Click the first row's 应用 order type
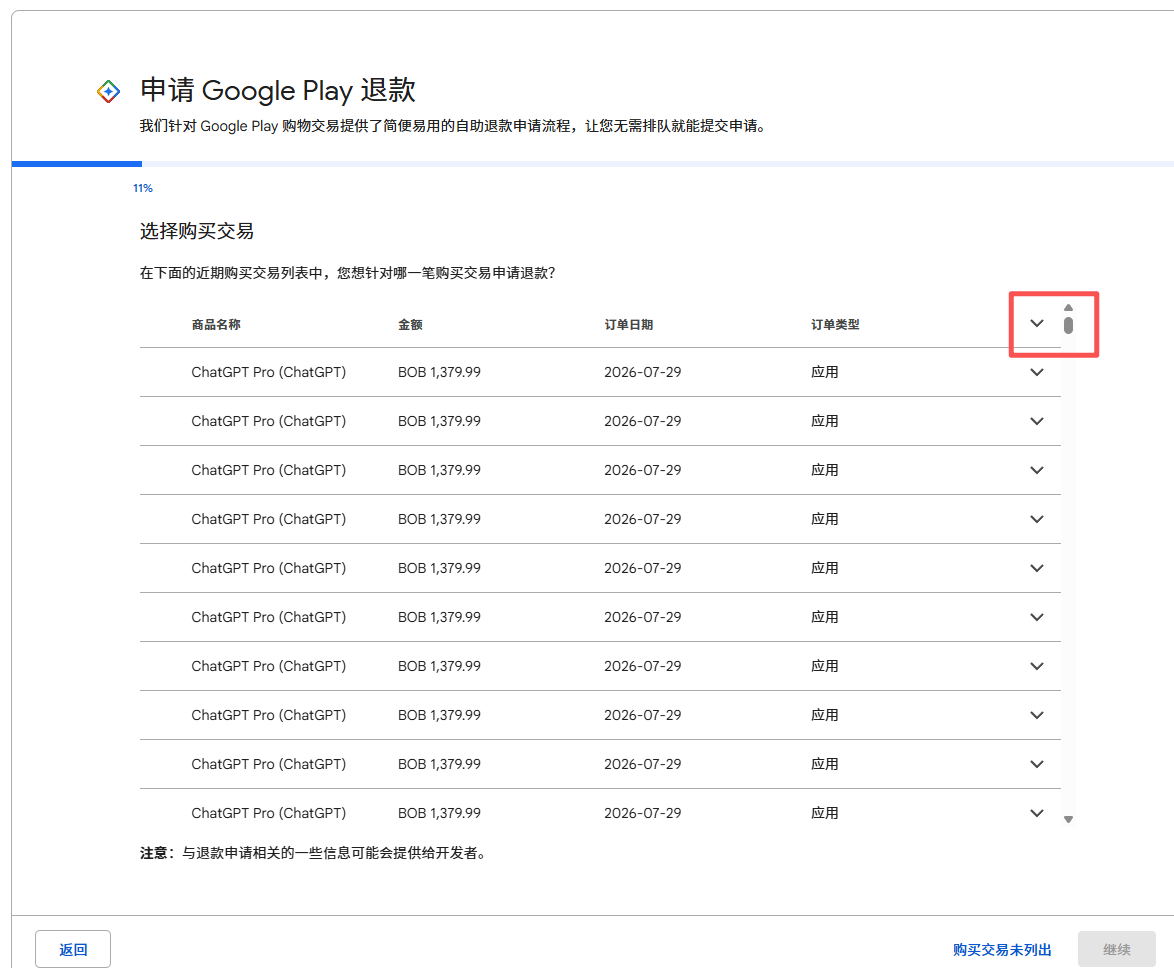Screen dimensions: 1174x968 tap(824, 372)
